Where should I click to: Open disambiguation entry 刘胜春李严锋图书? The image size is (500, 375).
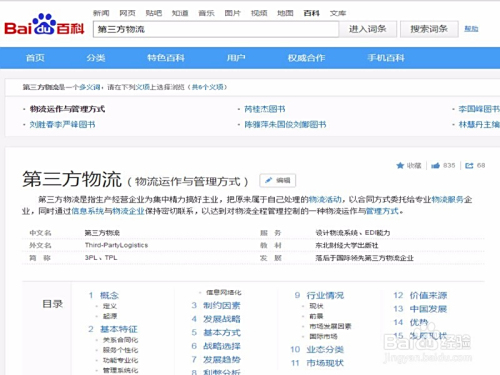pyautogui.click(x=62, y=125)
